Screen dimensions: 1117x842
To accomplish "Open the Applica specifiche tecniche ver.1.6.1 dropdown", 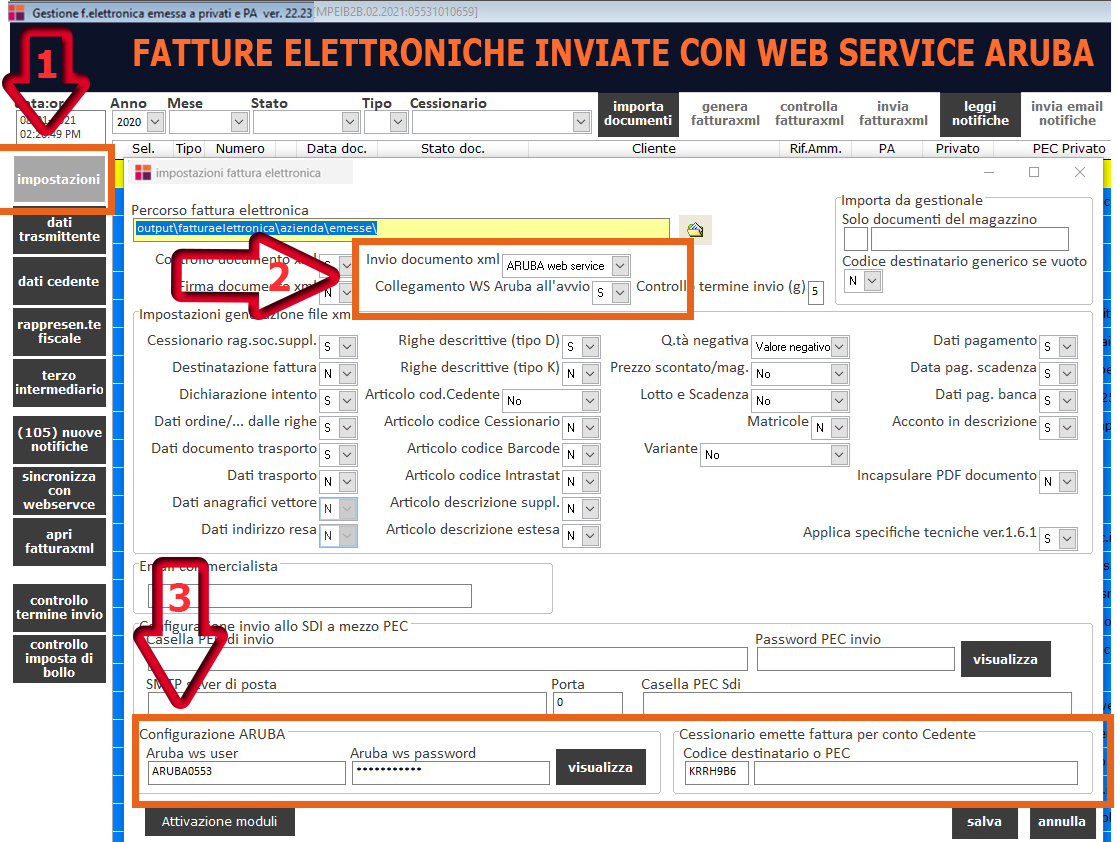I will pyautogui.click(x=1067, y=539).
